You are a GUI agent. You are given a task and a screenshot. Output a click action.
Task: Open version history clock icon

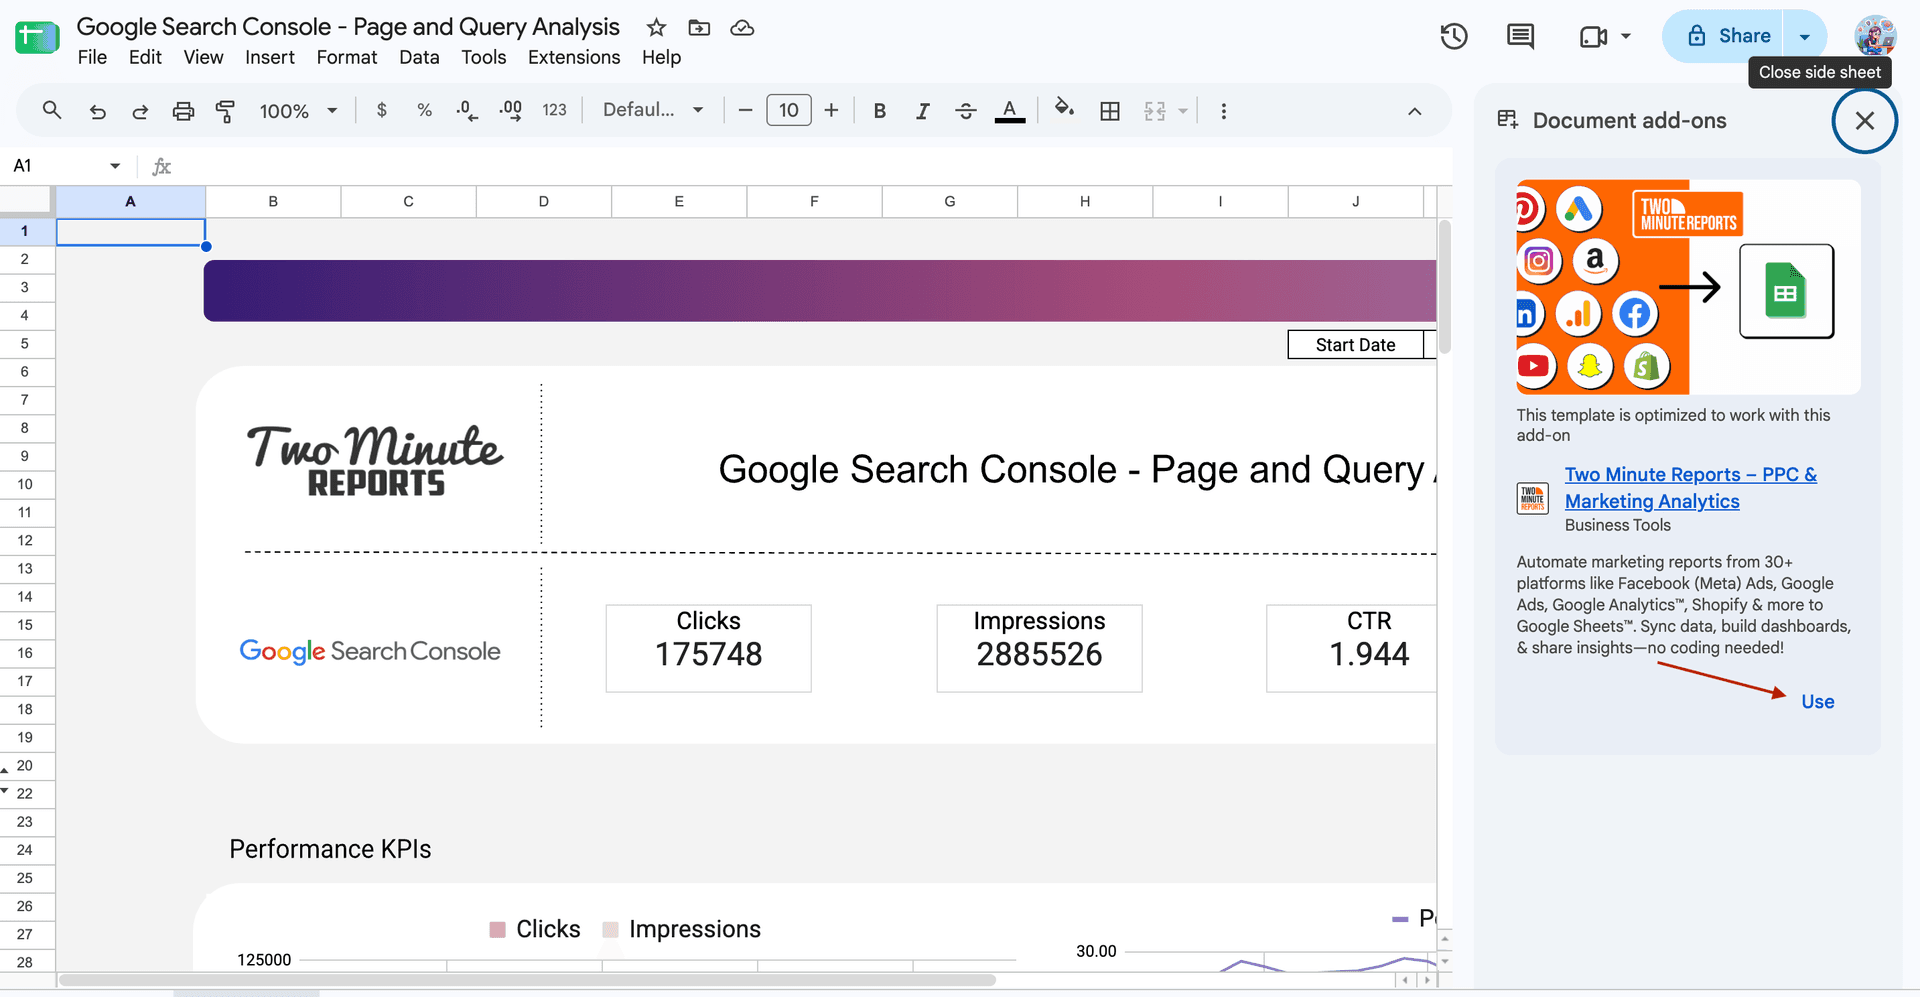(x=1454, y=37)
